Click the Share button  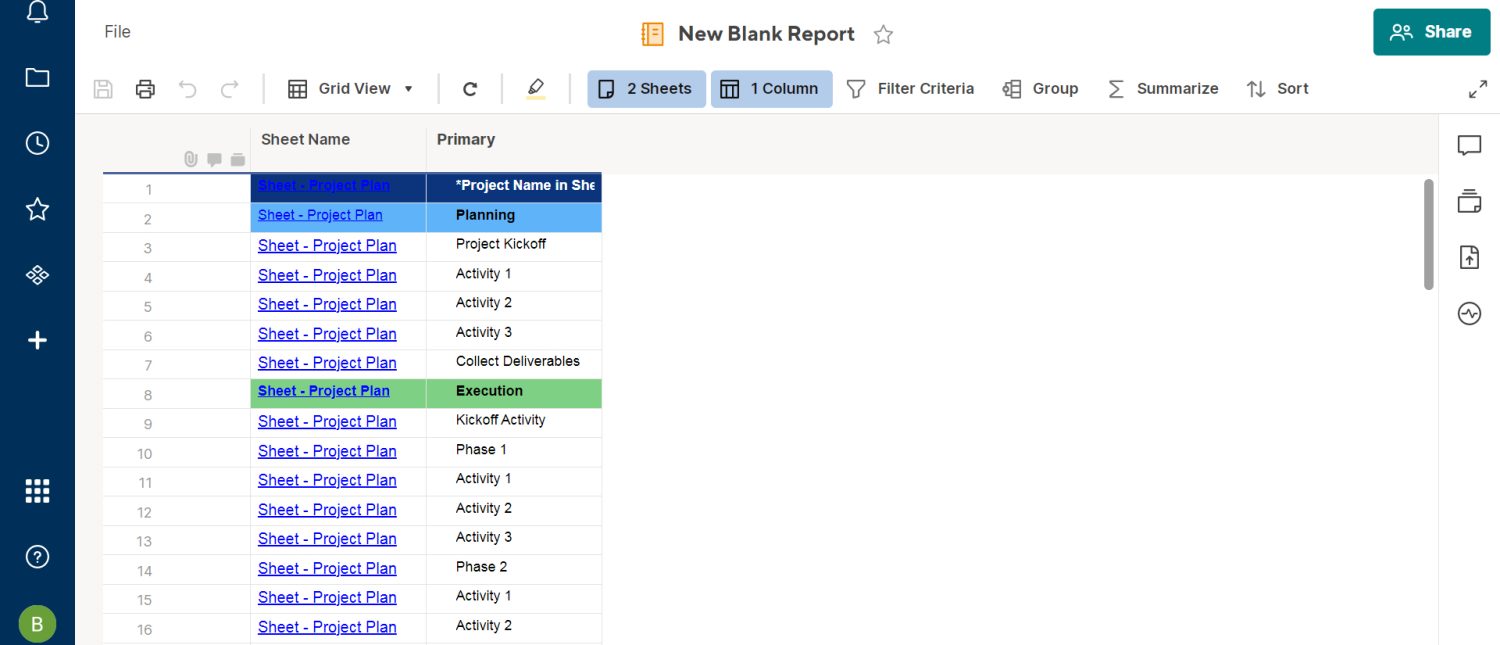click(x=1431, y=32)
